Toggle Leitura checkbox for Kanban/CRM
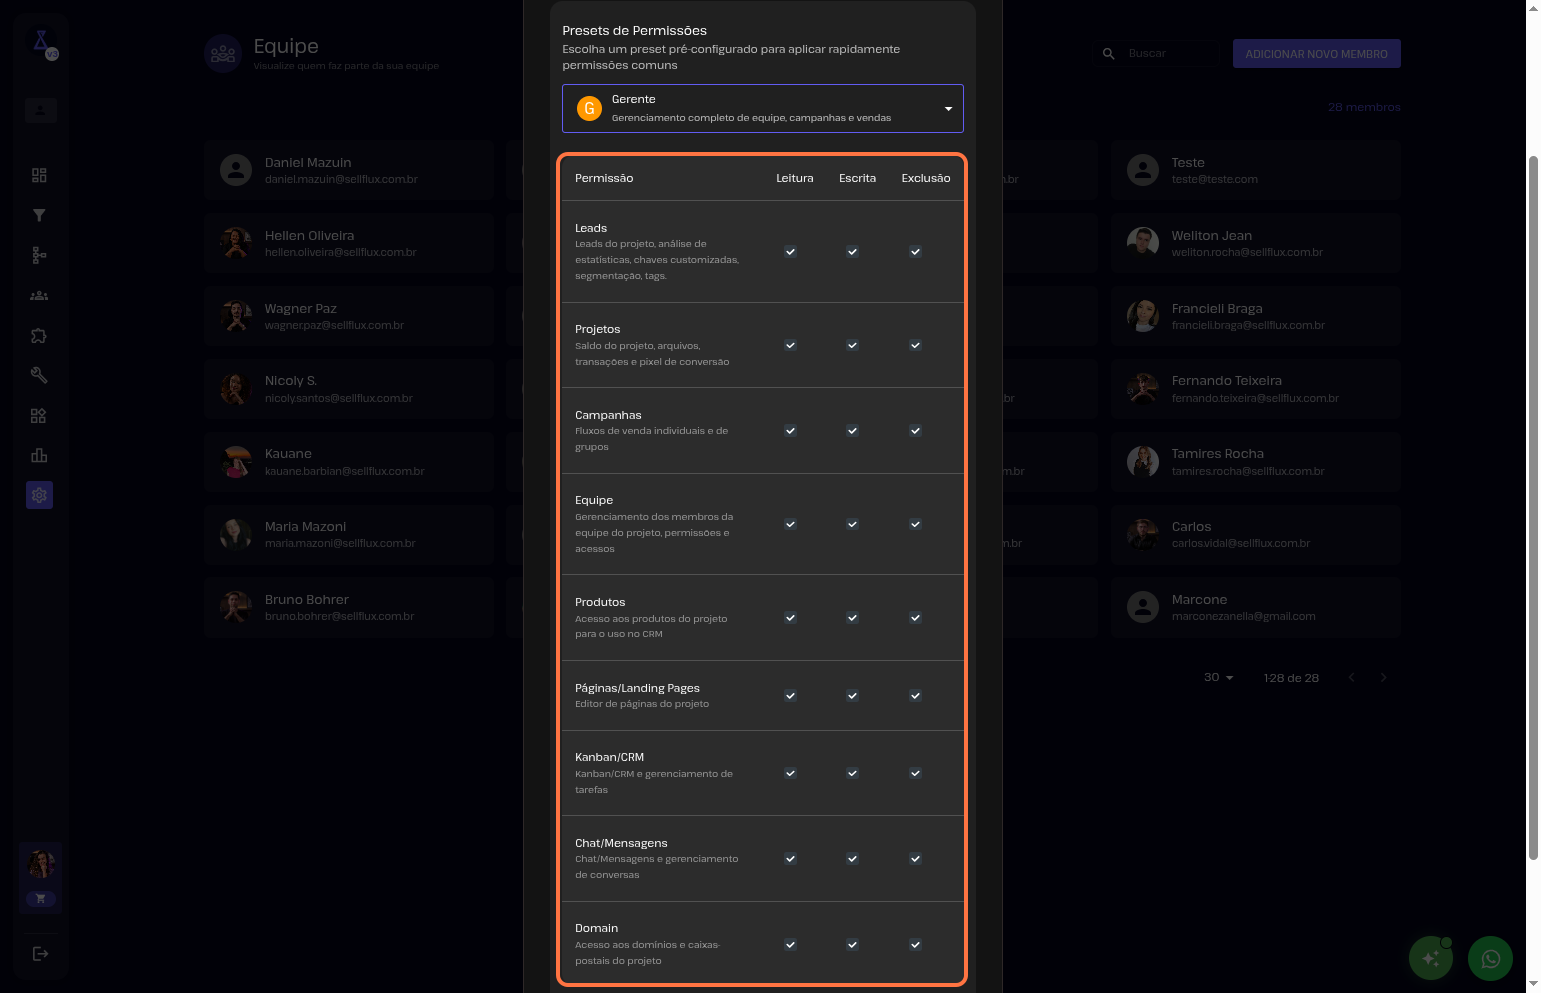Screen dimensions: 1541x993 (x=790, y=773)
